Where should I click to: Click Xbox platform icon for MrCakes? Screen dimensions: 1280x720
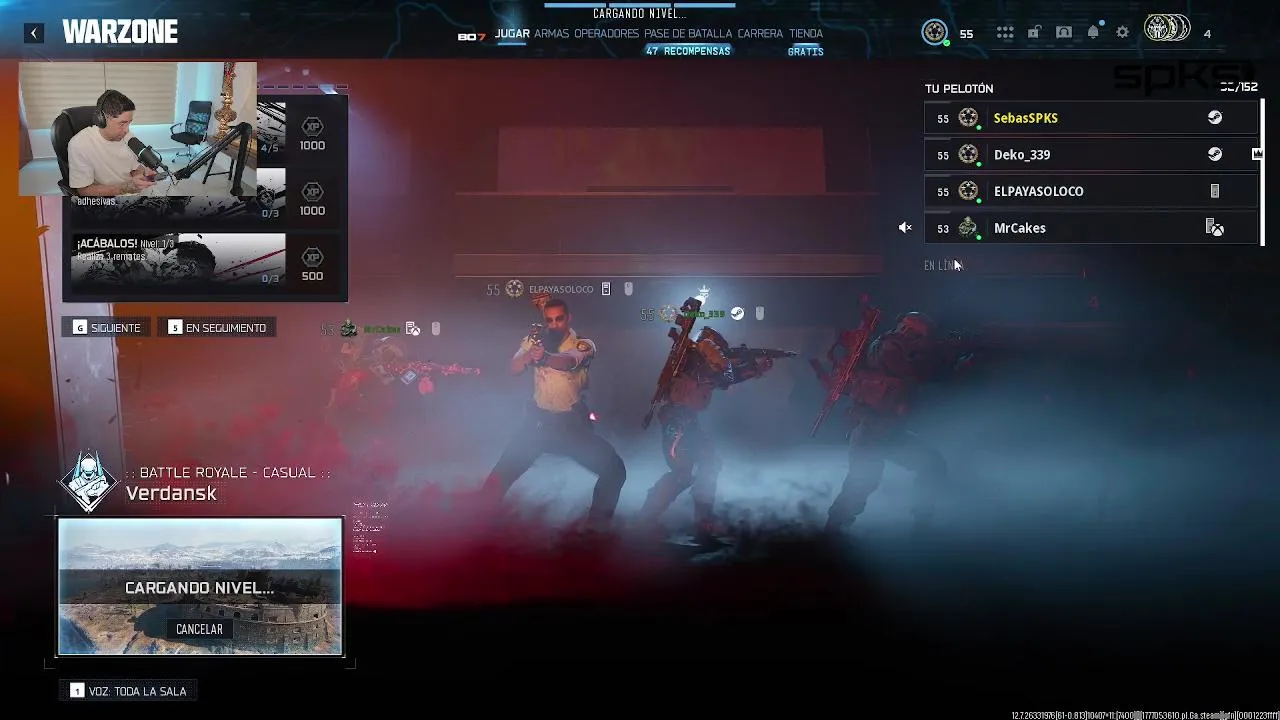coord(1215,228)
